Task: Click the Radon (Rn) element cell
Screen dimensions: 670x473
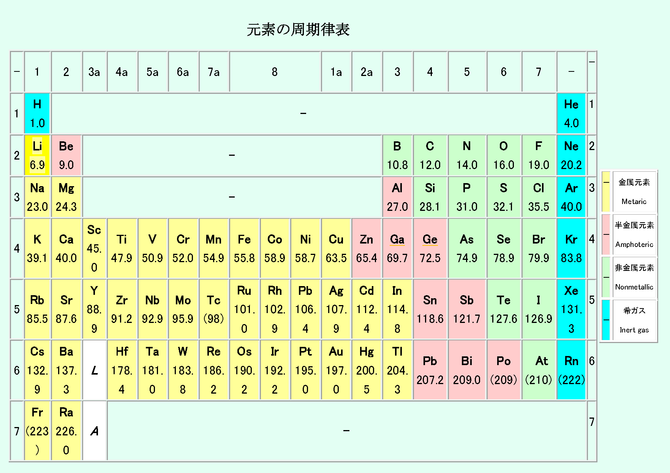Action: pyautogui.click(x=571, y=370)
